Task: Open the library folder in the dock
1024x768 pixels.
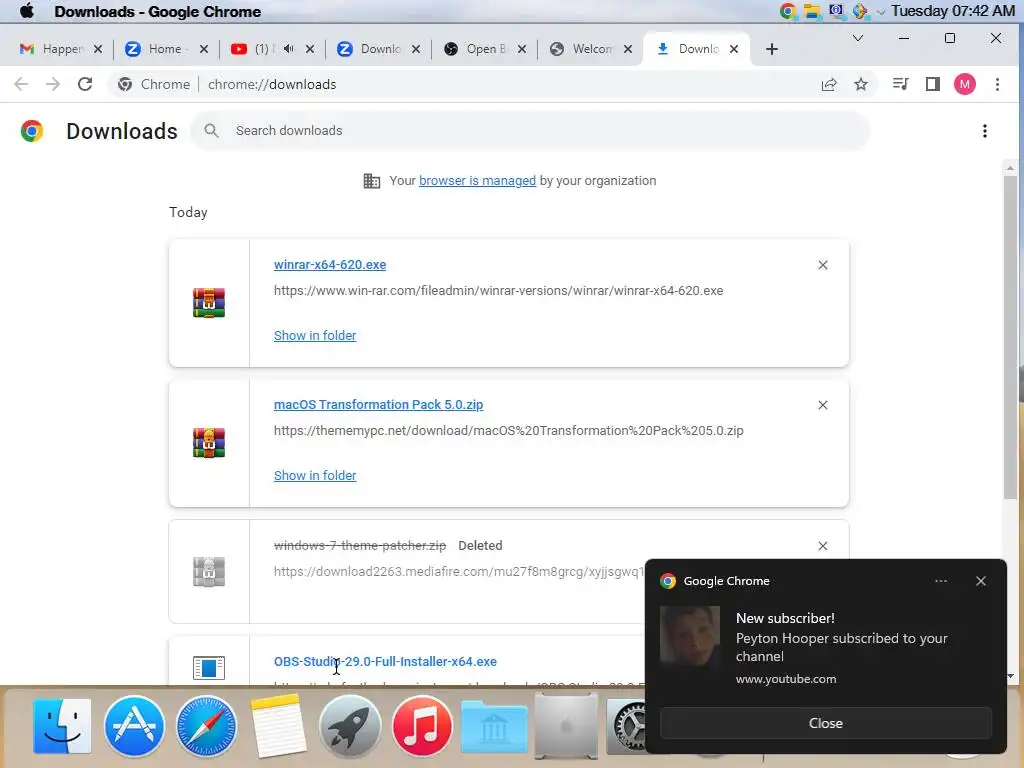Action: tap(494, 726)
